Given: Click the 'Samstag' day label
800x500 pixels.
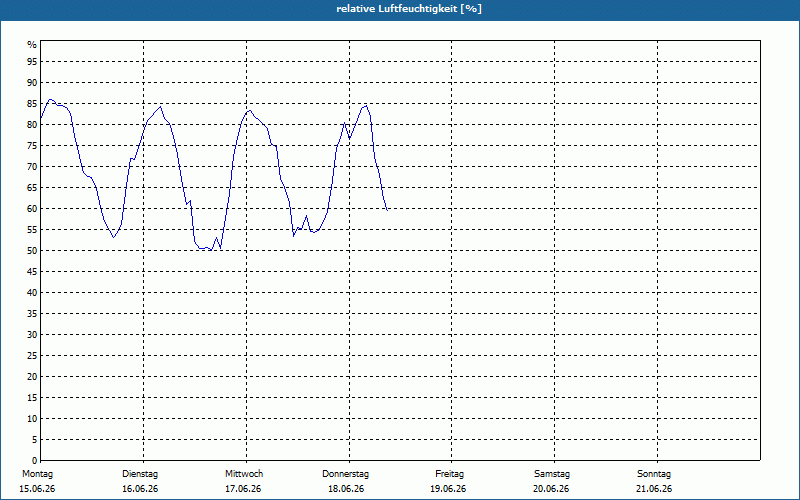Looking at the screenshot, I should (x=552, y=474).
